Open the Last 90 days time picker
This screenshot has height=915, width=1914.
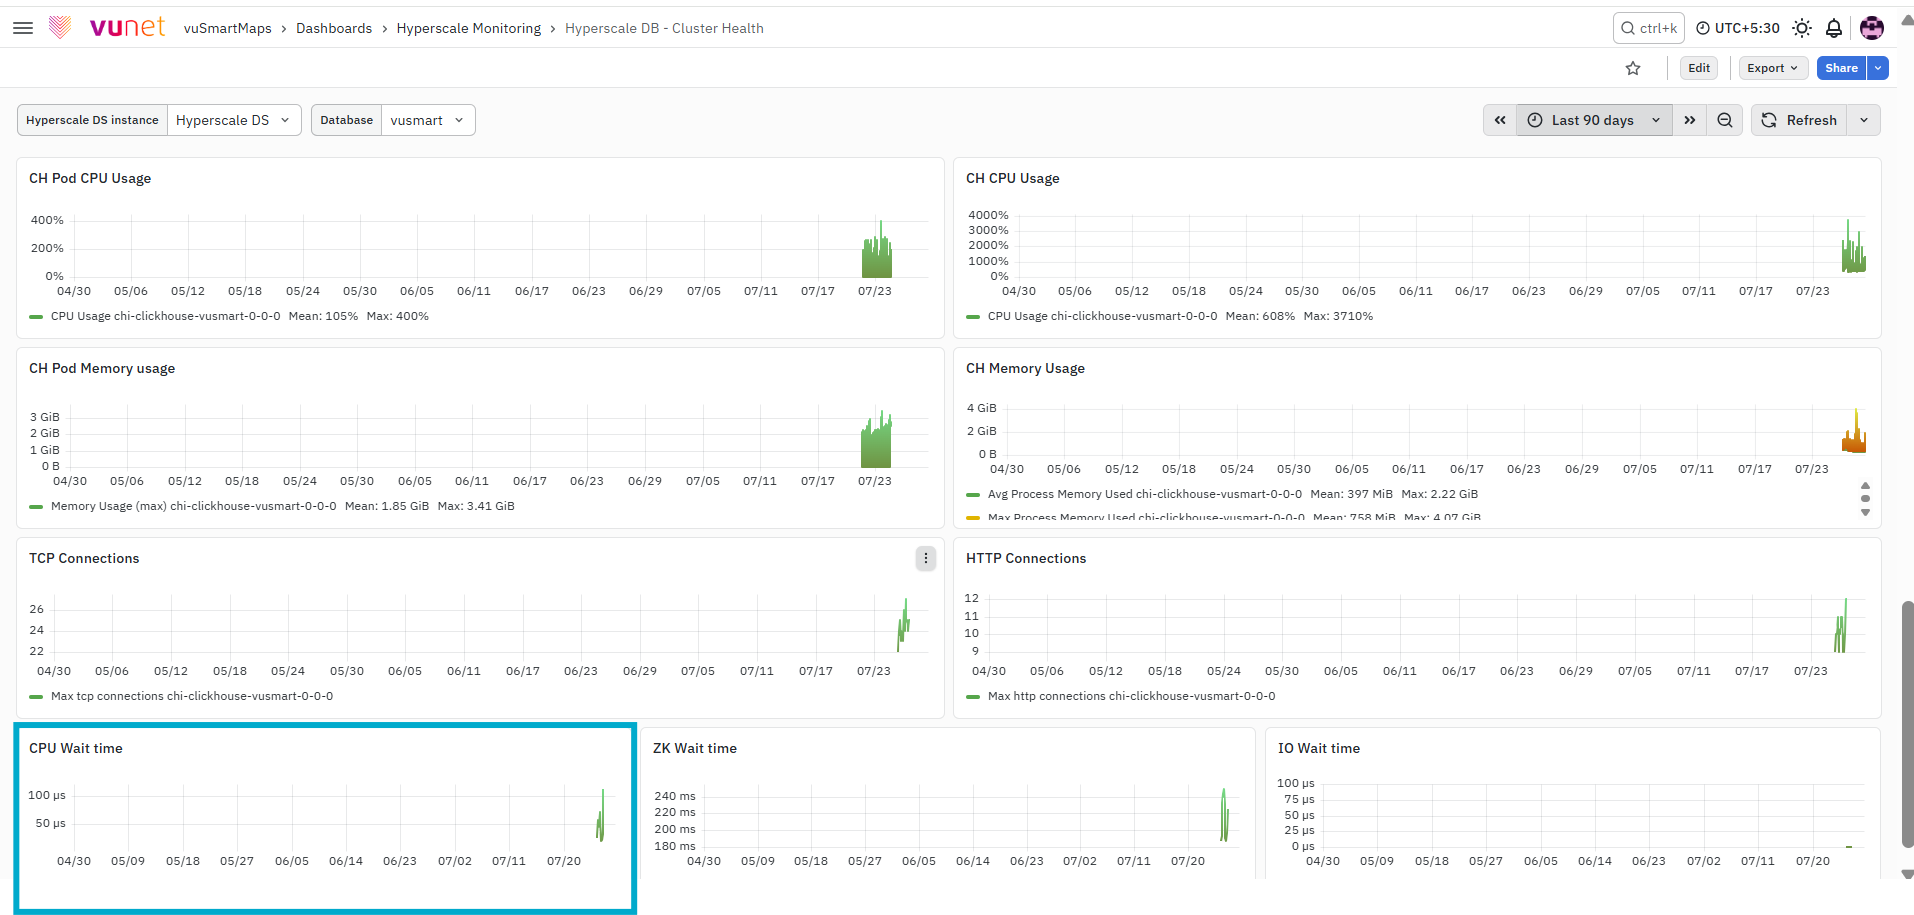pos(1594,120)
